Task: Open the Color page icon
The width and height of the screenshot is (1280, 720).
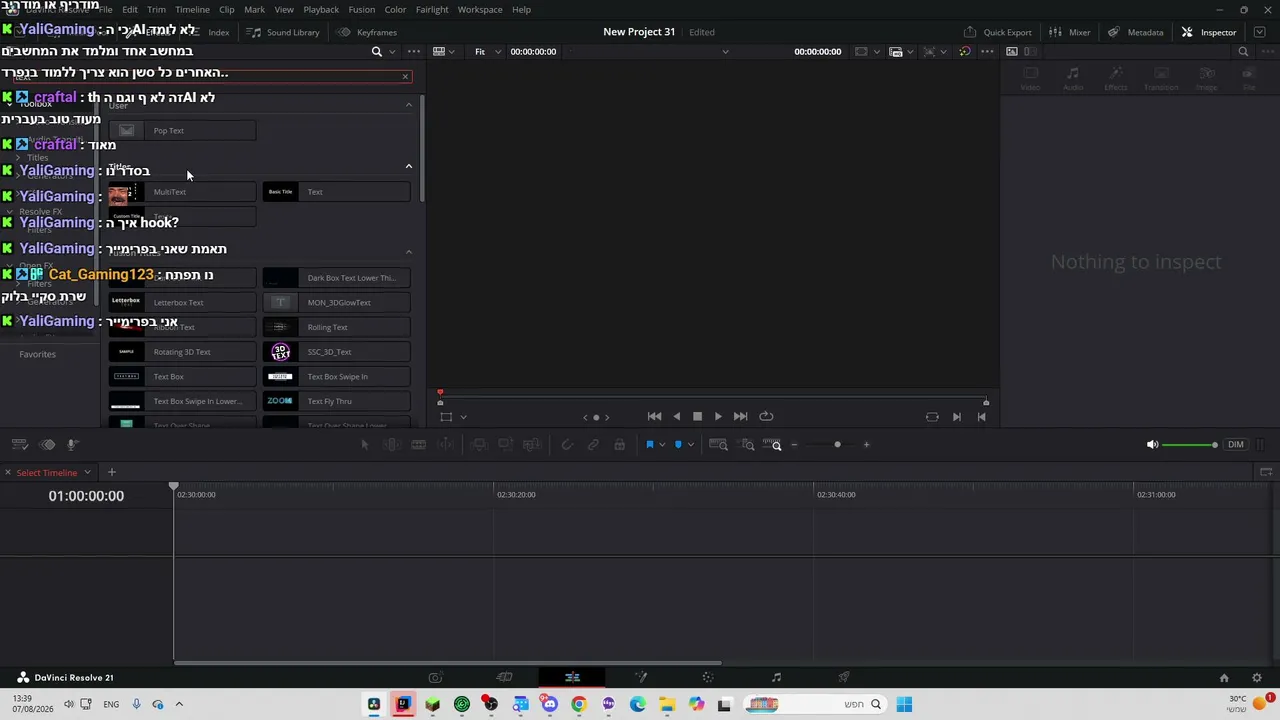Action: [708, 677]
